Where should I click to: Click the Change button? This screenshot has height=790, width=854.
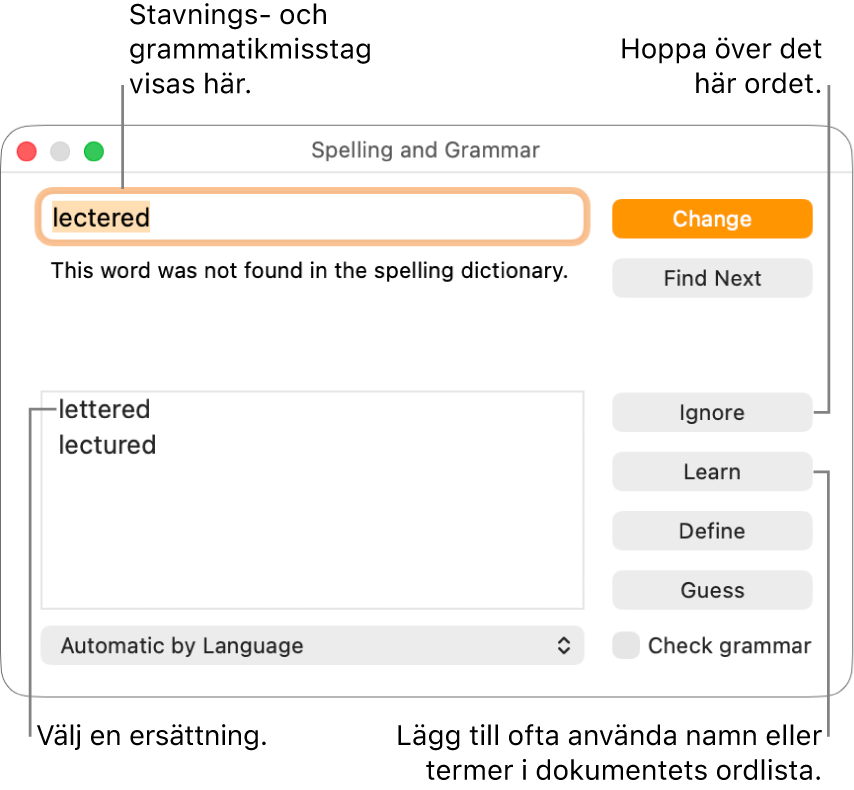[712, 218]
